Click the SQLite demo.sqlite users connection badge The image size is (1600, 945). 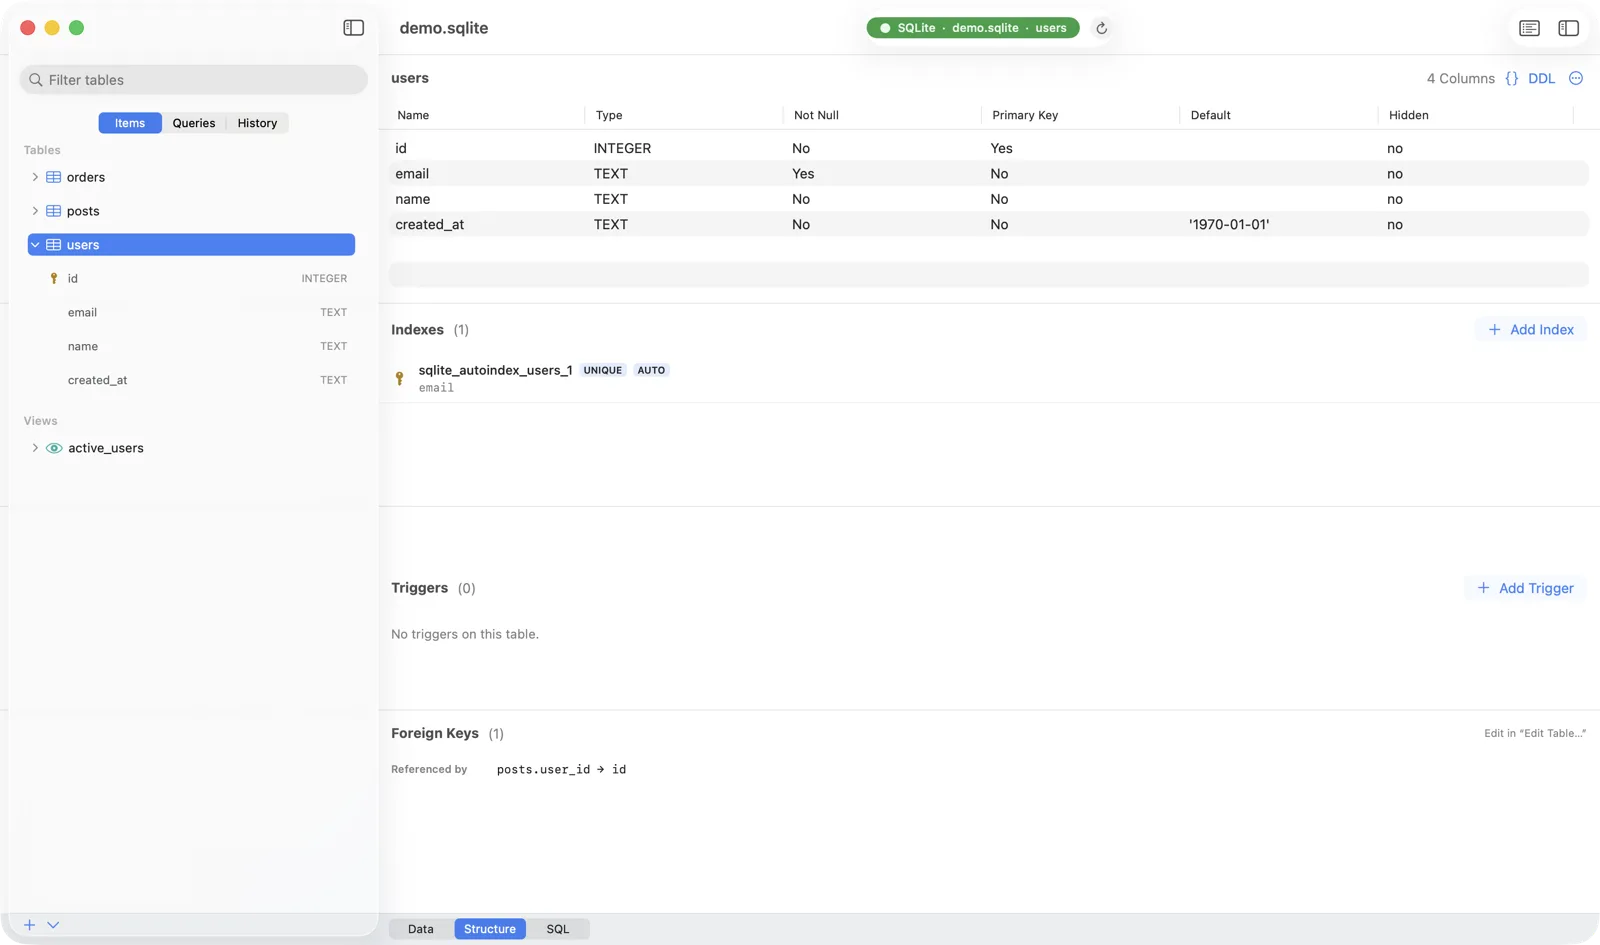click(x=973, y=28)
